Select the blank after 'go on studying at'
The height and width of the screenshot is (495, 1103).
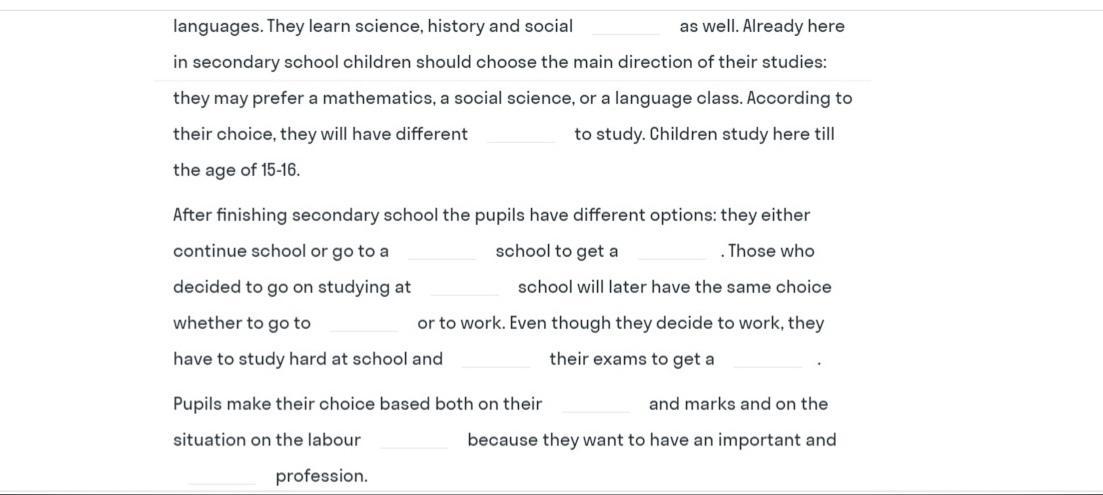[x=465, y=288]
